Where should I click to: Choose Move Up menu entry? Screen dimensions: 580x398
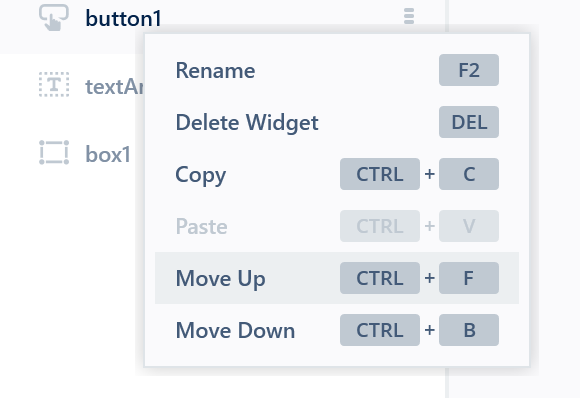click(x=337, y=278)
